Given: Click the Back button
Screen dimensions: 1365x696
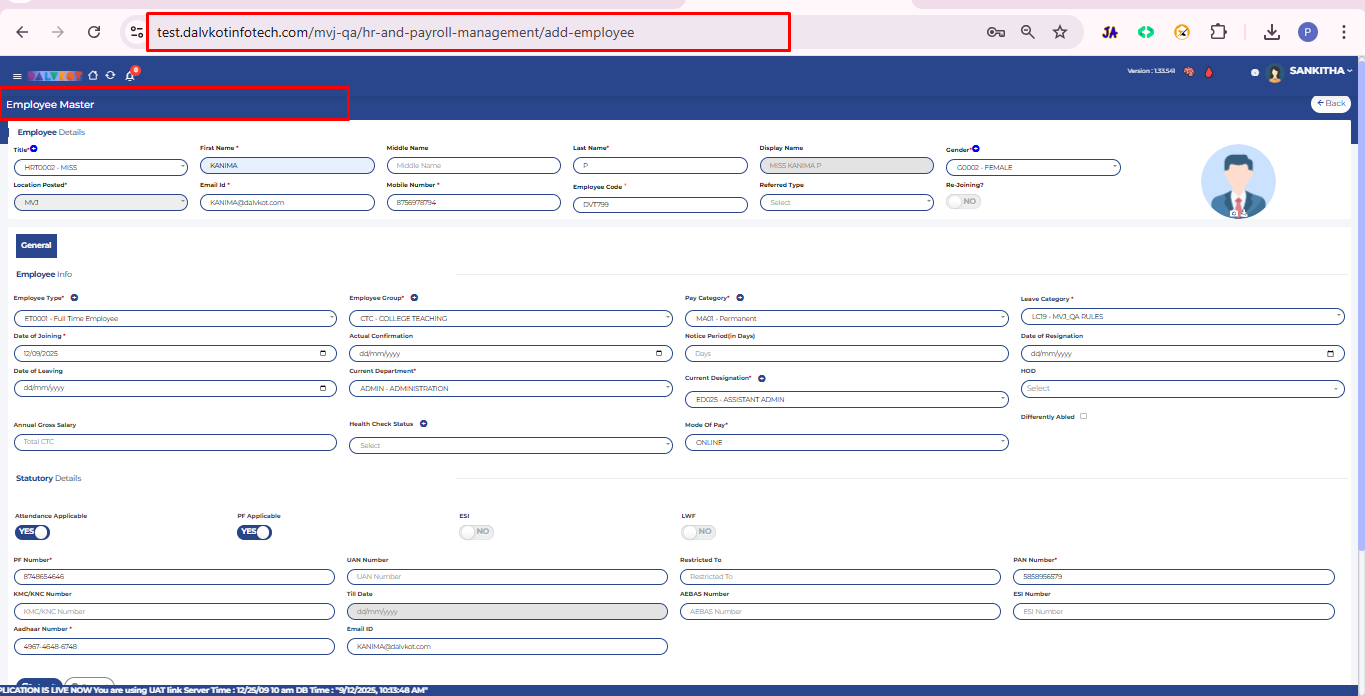Looking at the screenshot, I should point(1330,103).
